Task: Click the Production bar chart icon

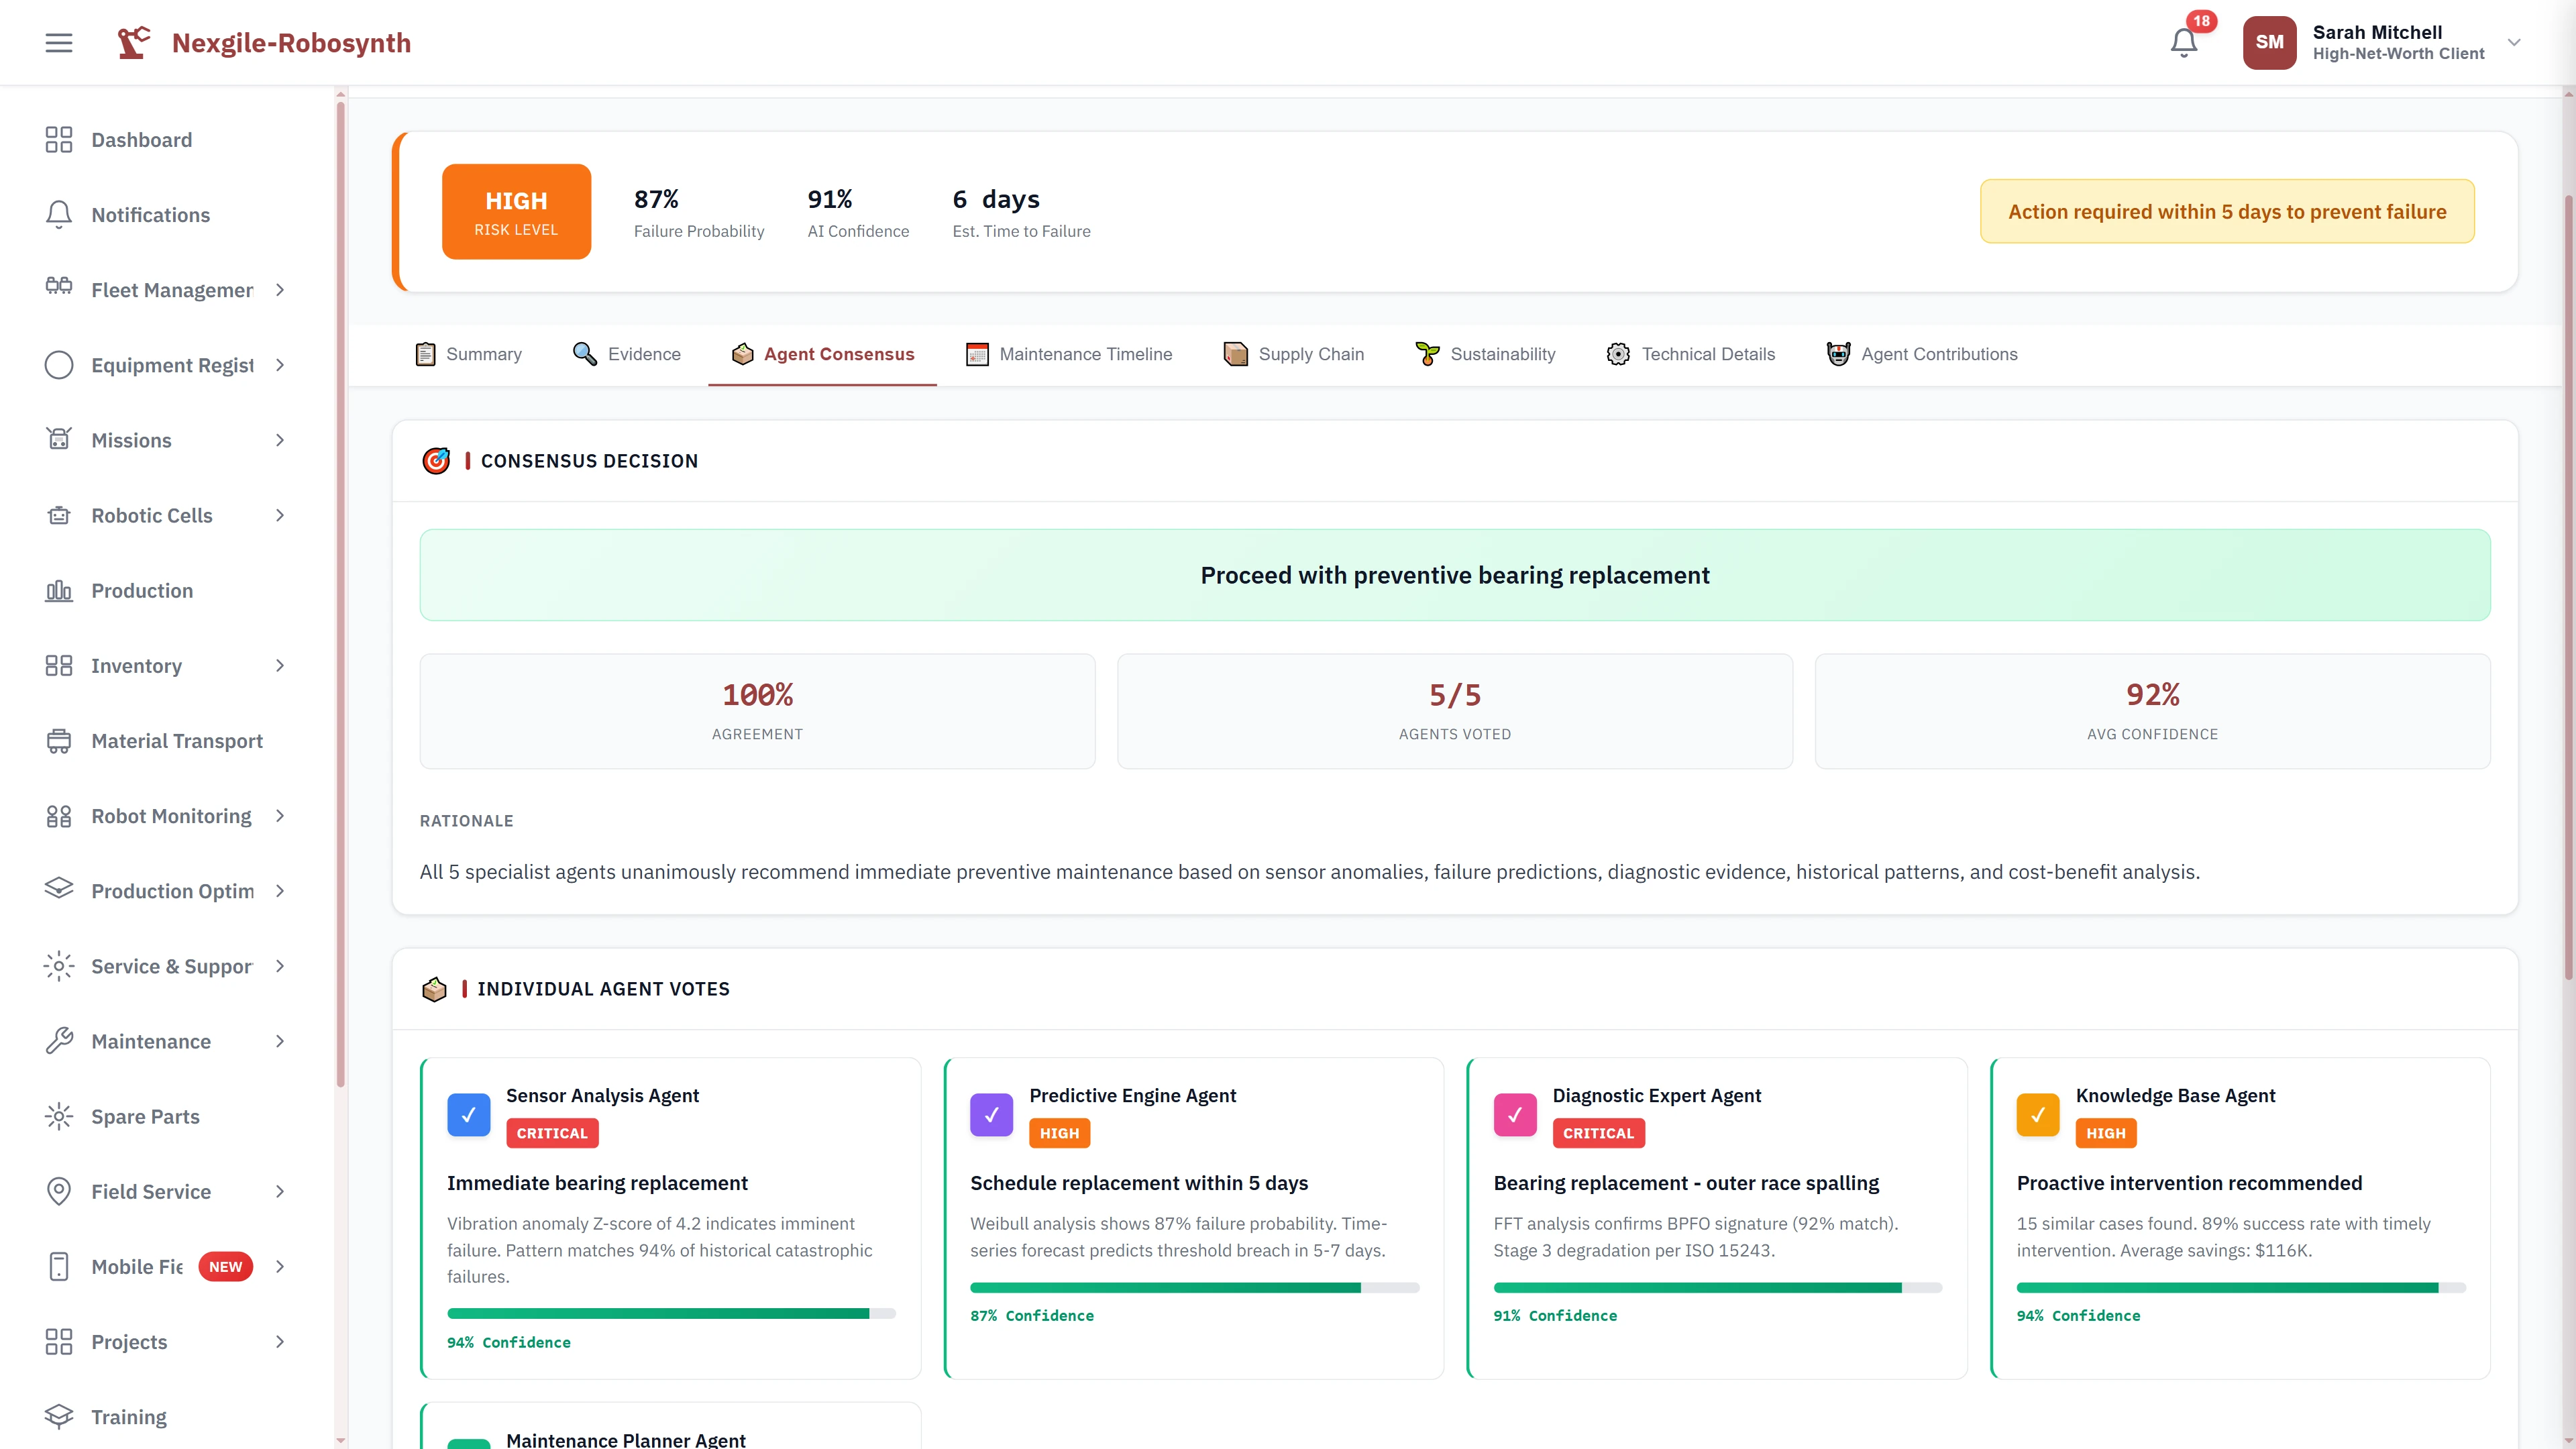Action: click(59, 591)
